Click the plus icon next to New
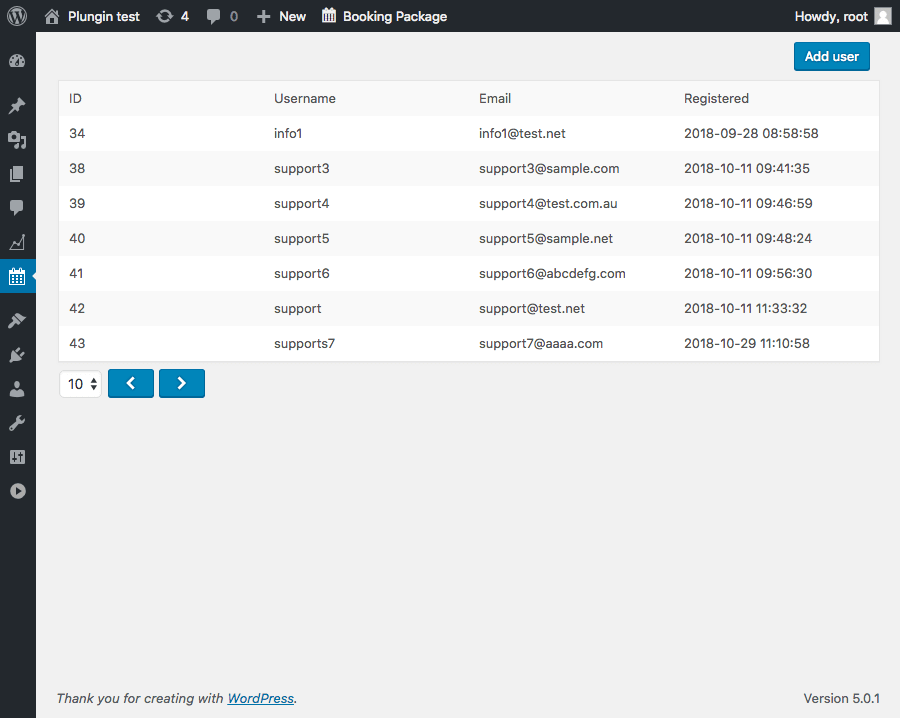This screenshot has height=718, width=900. pos(263,17)
